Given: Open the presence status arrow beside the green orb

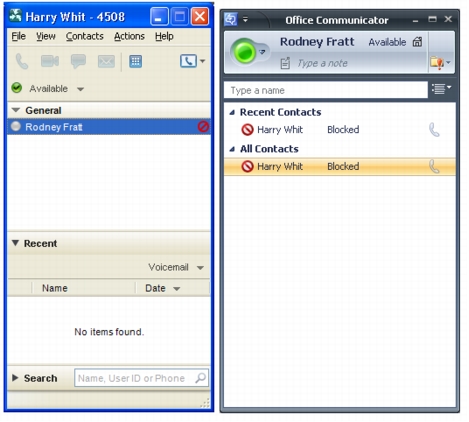Looking at the screenshot, I should [263, 52].
